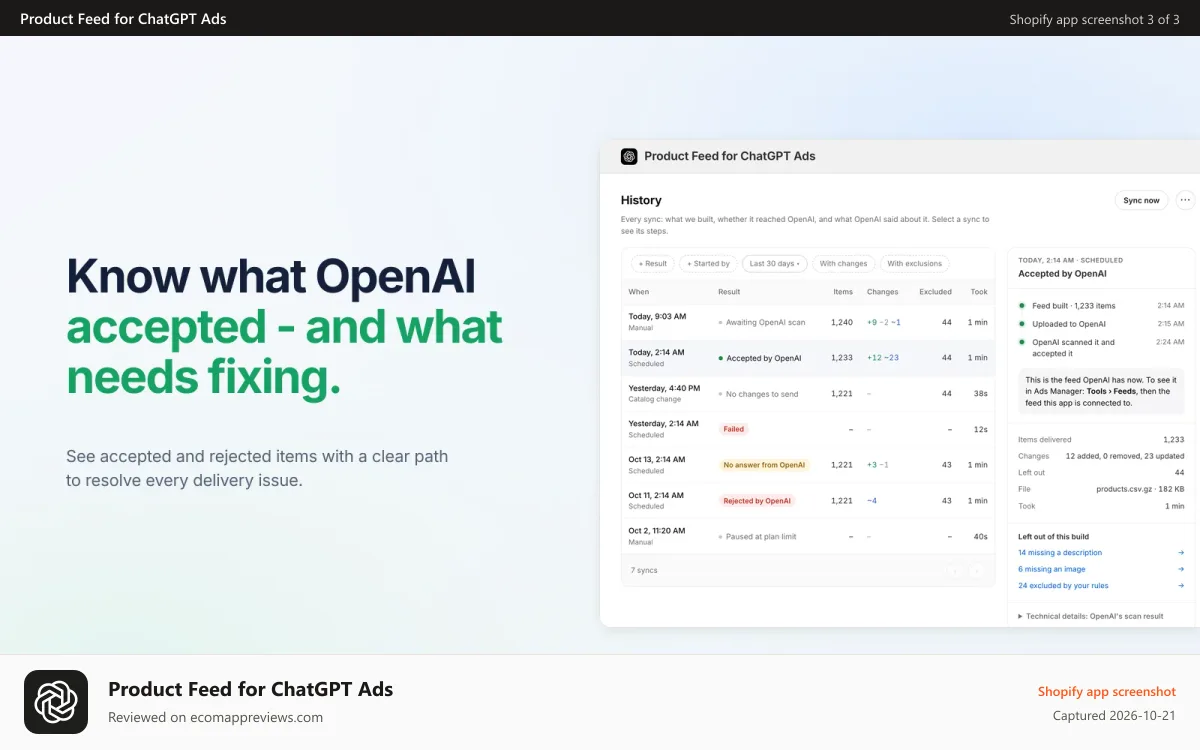Click the Failed status badge

point(734,429)
